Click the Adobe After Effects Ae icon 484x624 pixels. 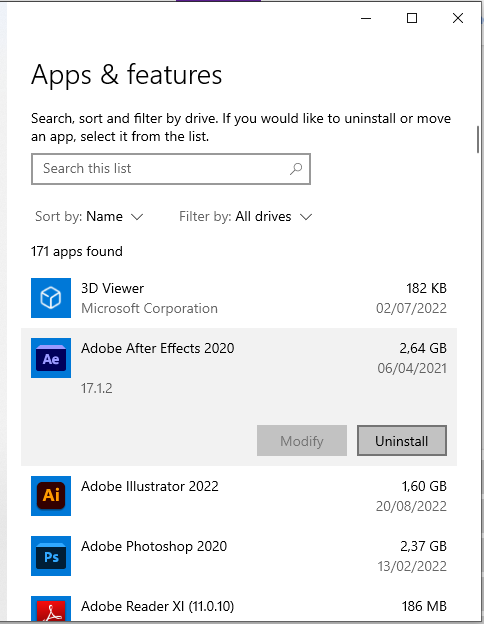[51, 358]
